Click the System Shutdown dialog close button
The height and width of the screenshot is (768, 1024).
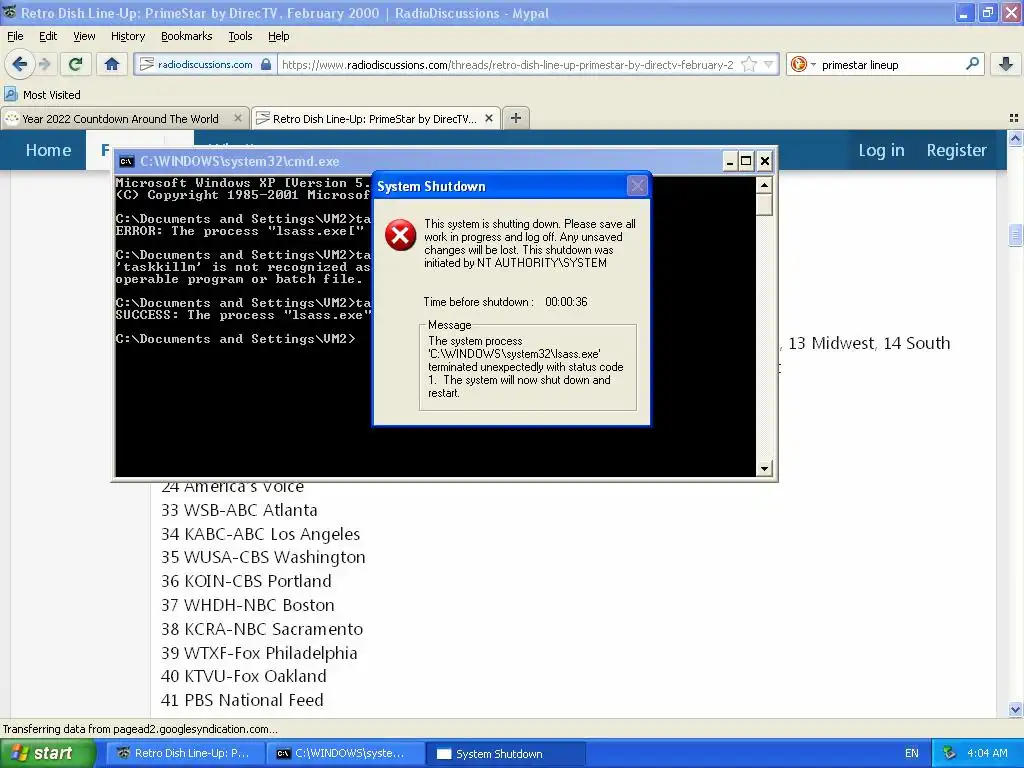coord(637,186)
